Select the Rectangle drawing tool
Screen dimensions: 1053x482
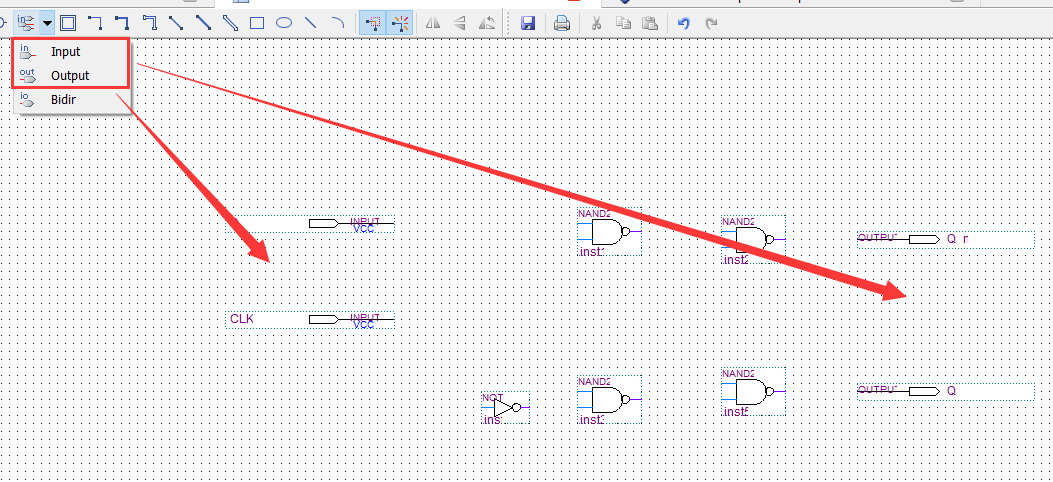coord(257,23)
